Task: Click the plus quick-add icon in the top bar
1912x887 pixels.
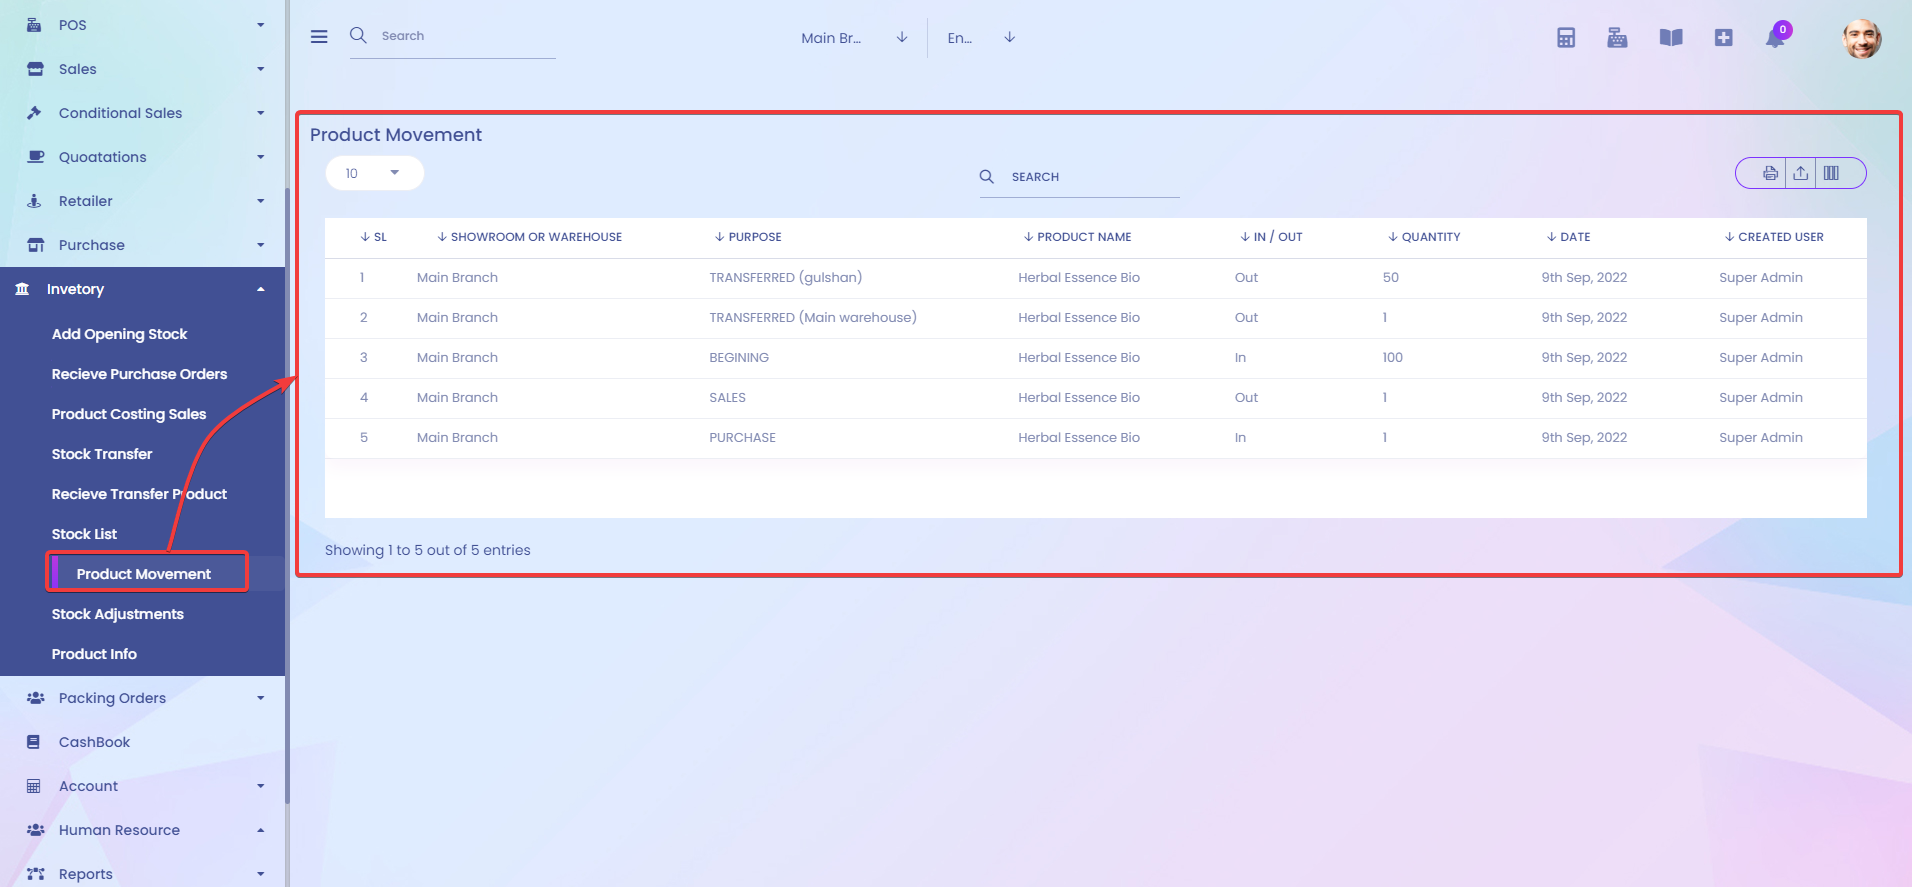Action: 1723,38
